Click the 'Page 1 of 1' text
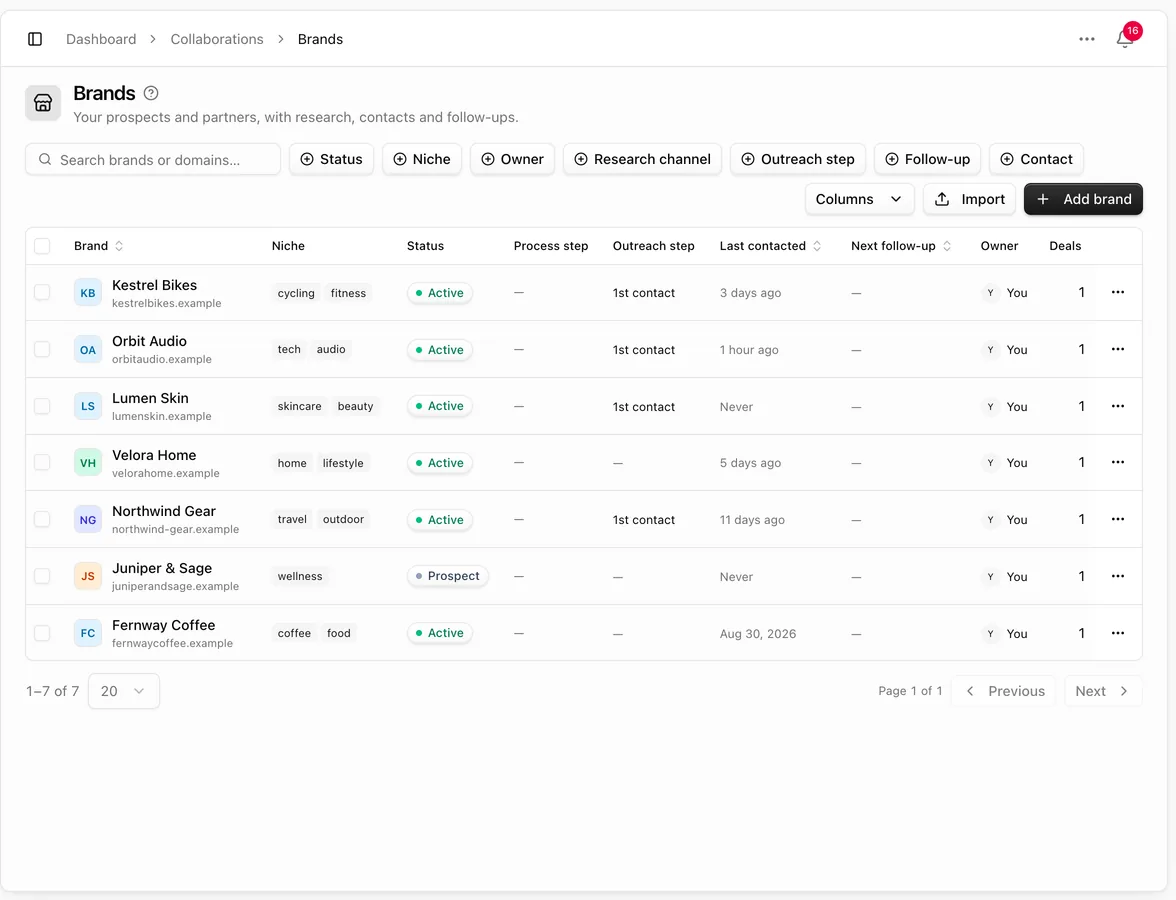 [910, 691]
